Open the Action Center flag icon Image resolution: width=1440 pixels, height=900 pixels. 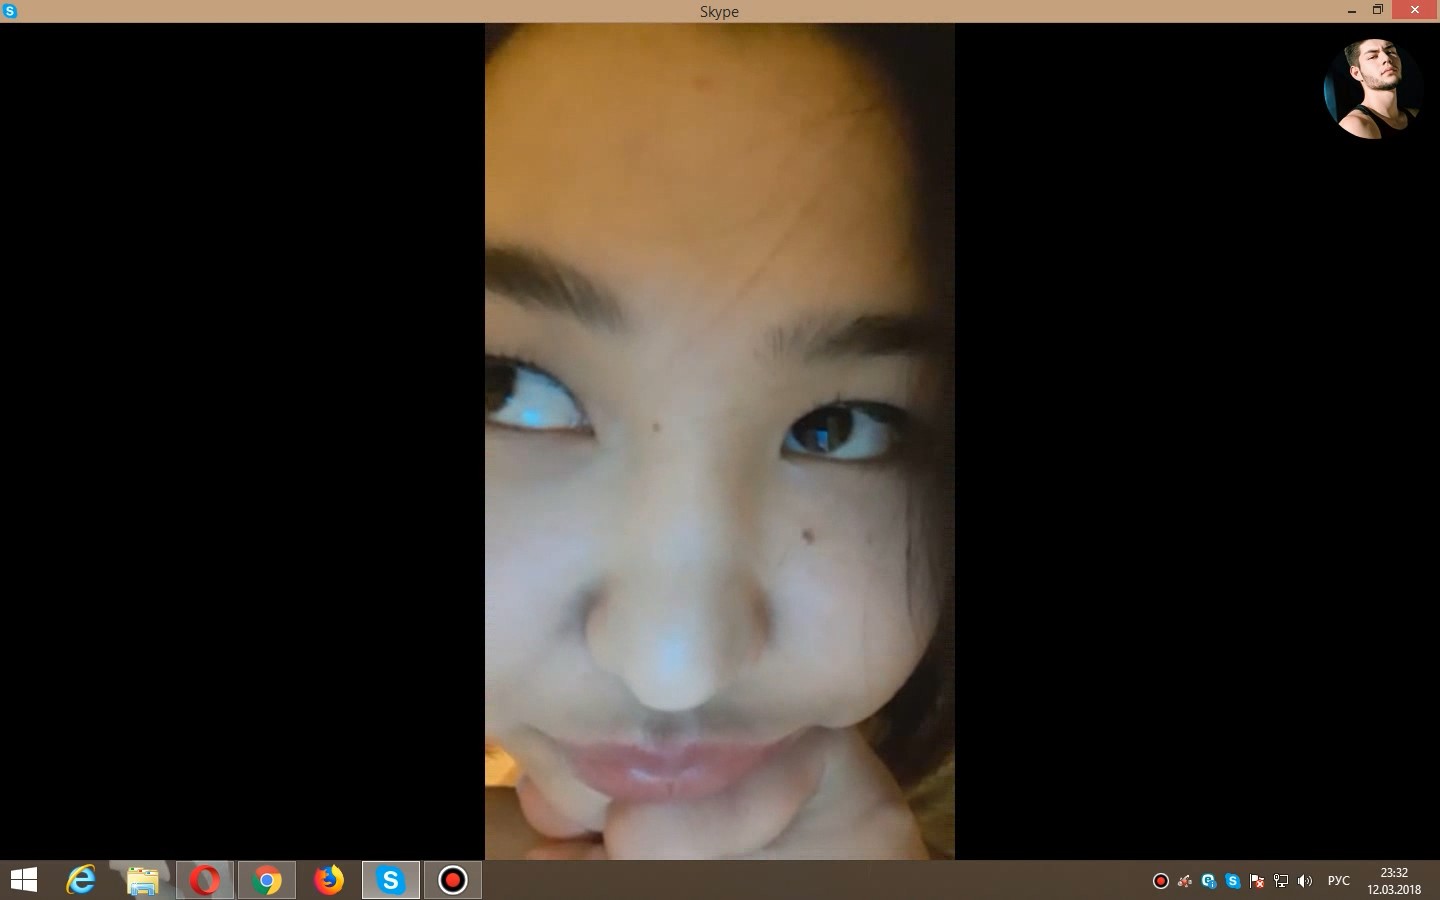[1257, 881]
